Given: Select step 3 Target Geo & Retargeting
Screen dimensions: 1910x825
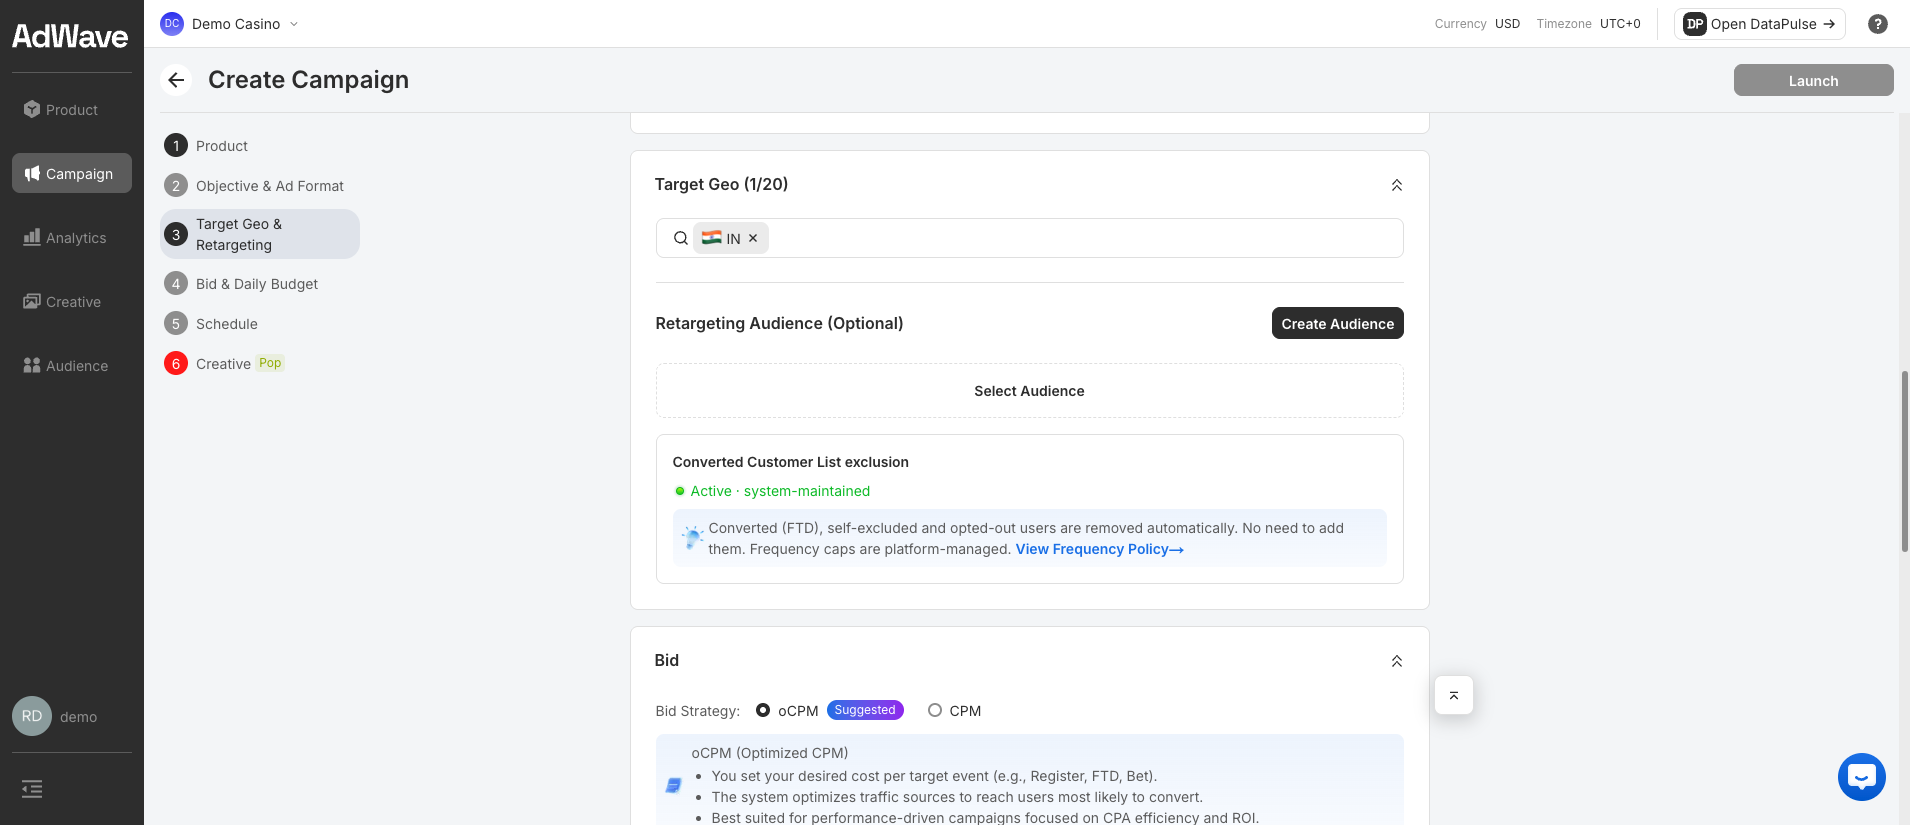Looking at the screenshot, I should tap(260, 234).
